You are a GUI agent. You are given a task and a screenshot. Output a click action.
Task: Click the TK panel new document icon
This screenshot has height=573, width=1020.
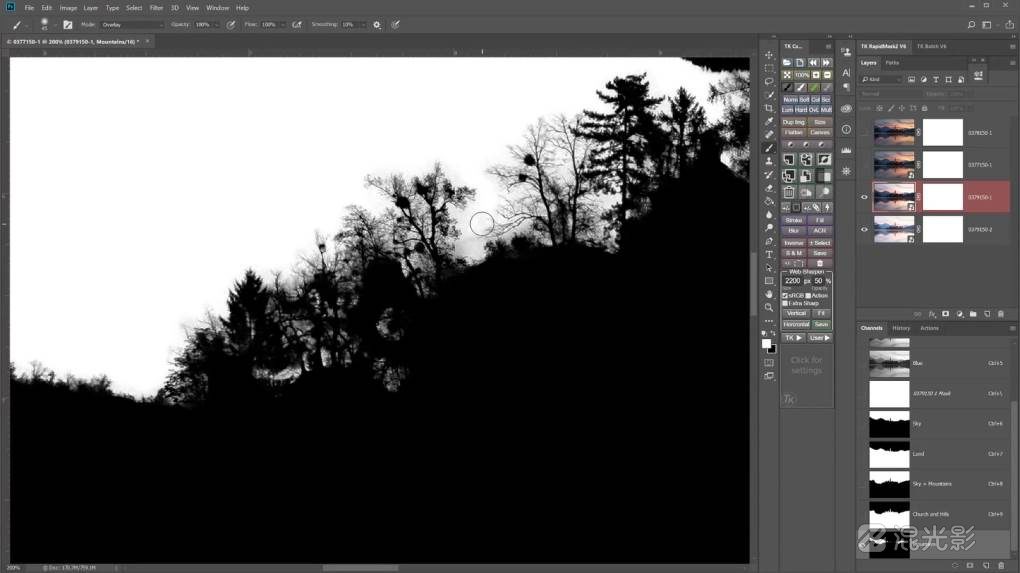pos(800,62)
